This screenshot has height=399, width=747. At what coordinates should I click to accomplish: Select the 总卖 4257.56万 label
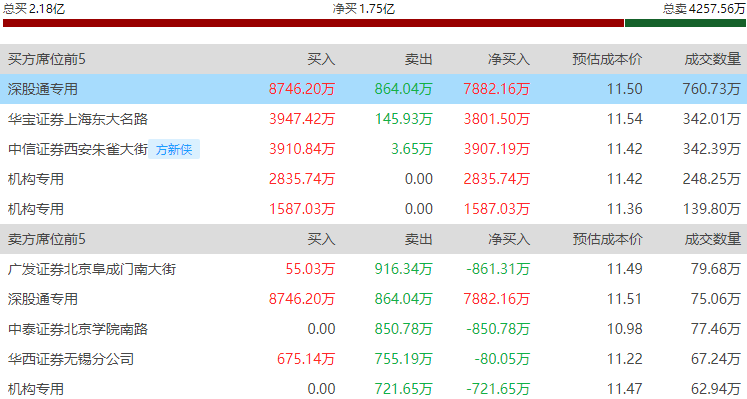704,9
